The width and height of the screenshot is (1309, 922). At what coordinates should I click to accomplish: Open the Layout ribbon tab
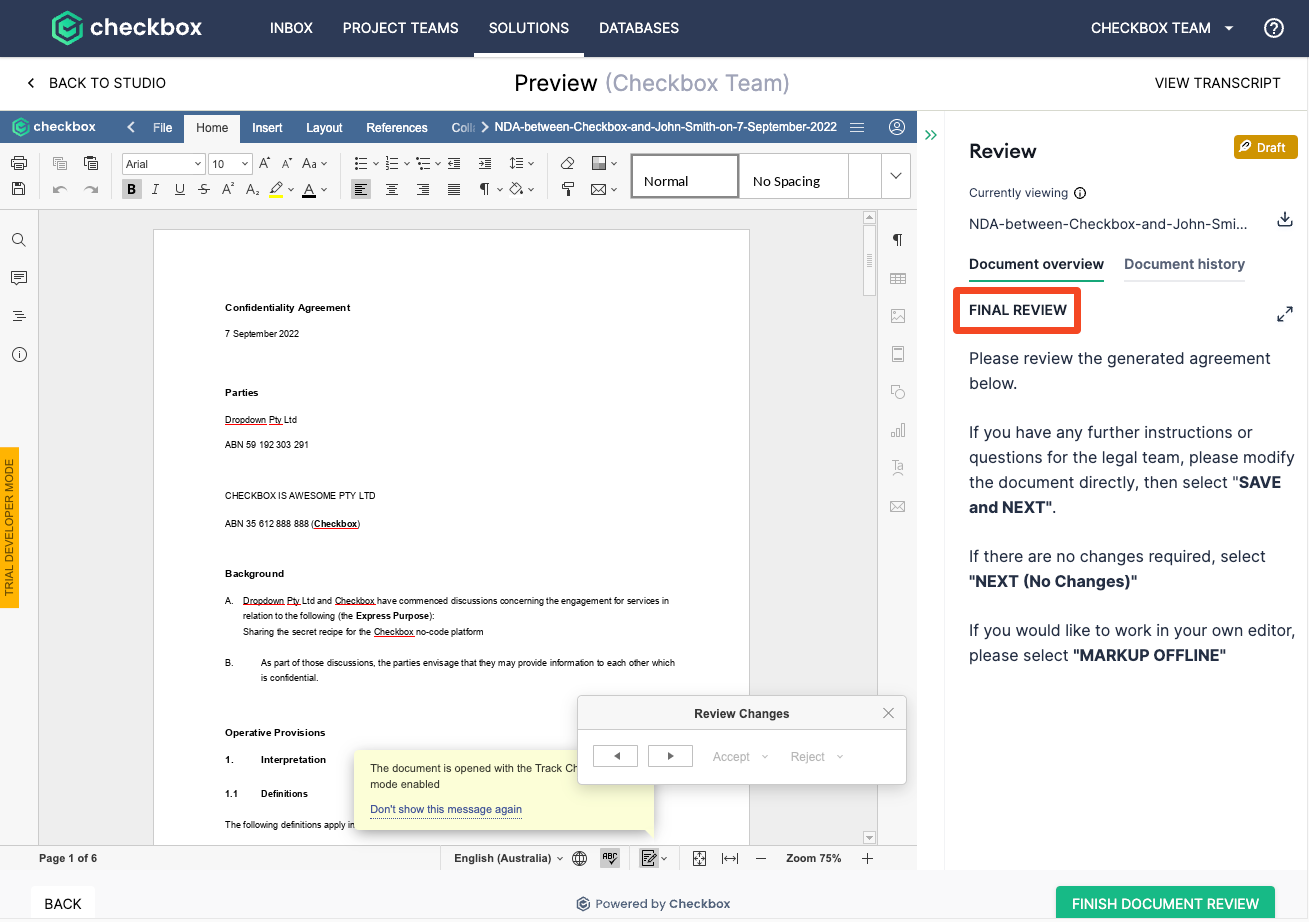point(324,127)
